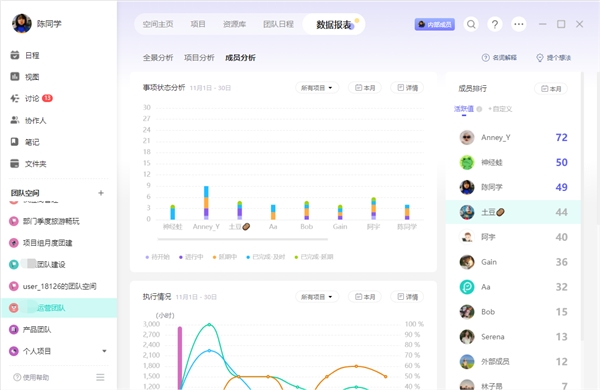Click the question mark help icon
This screenshot has width=600, height=390.
(495, 24)
